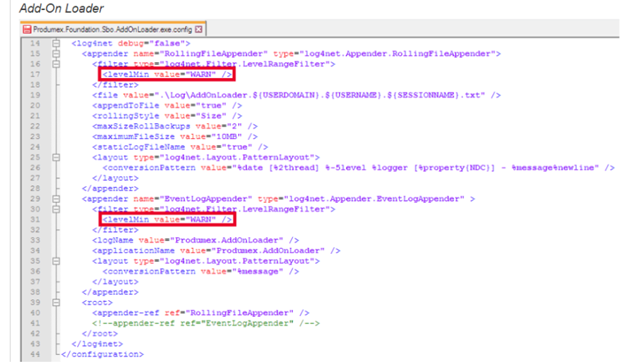Collapse the layout fold on line 35
The height and width of the screenshot is (364, 629).
(56, 261)
